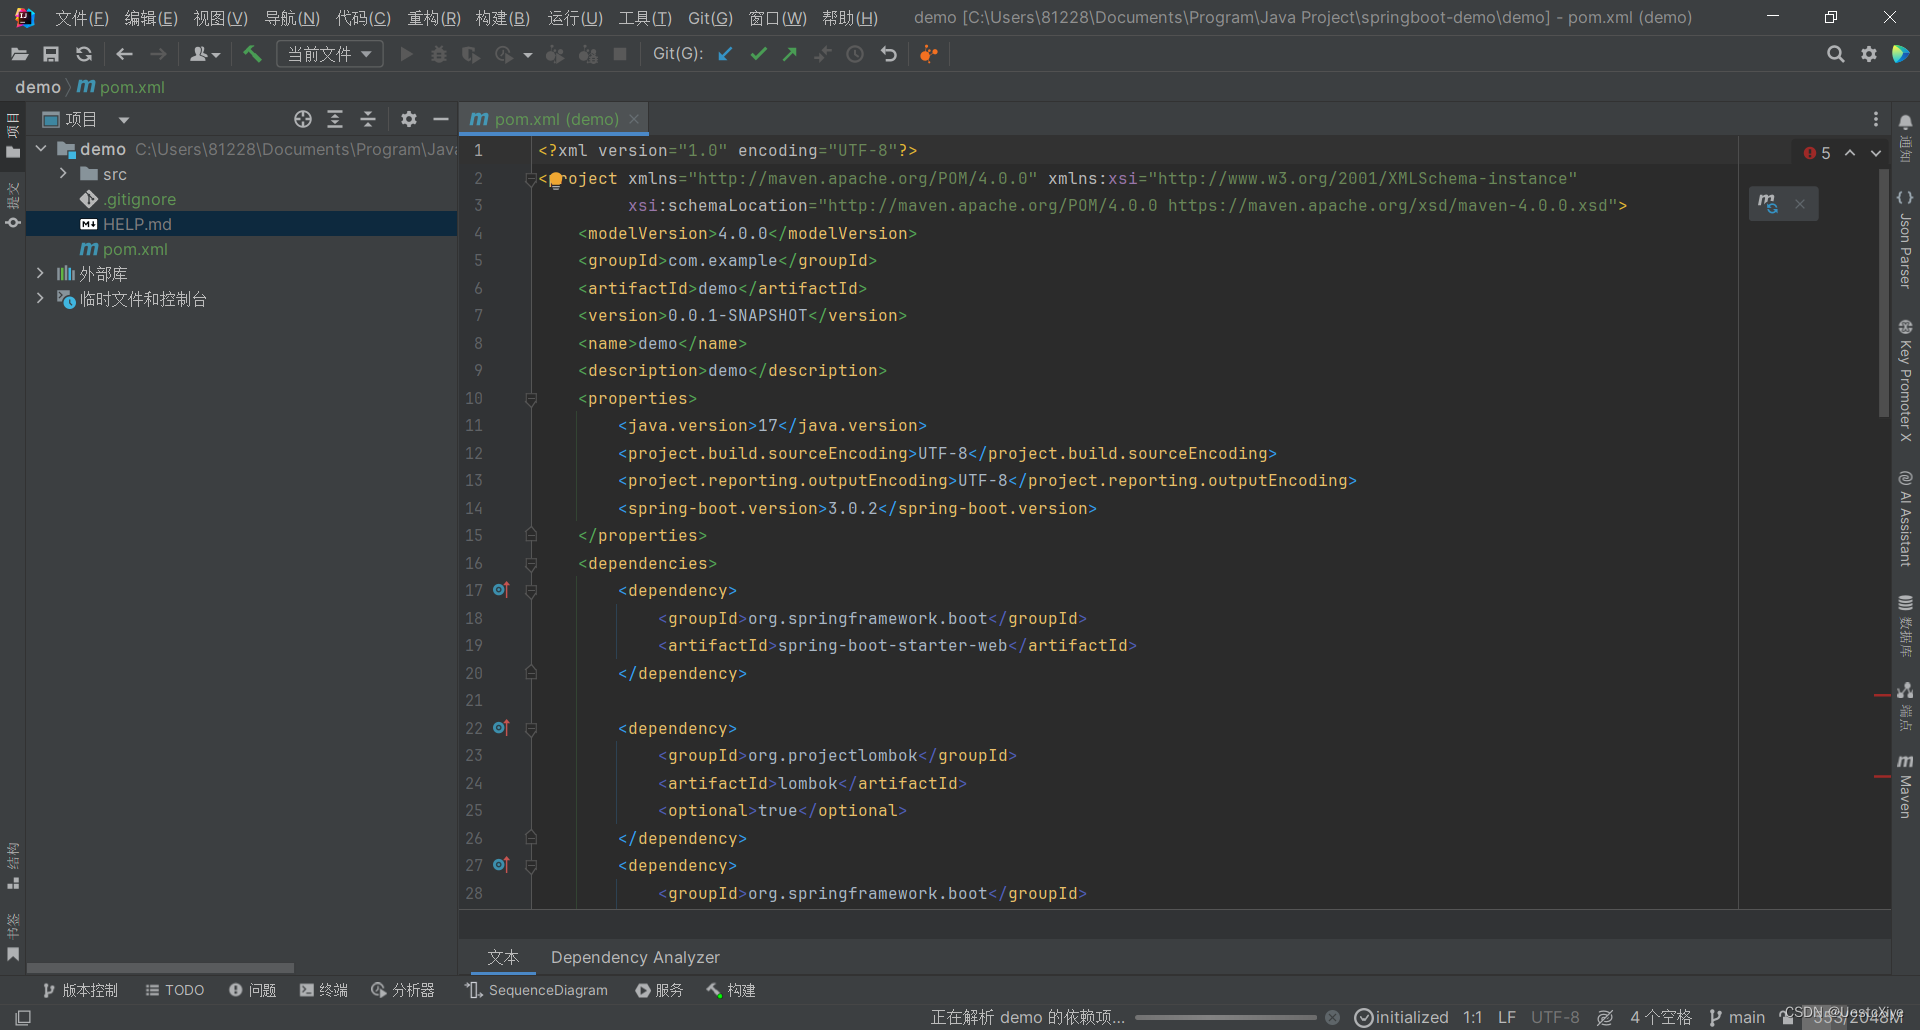Go to previous highlighted error arrow
This screenshot has height=1030, width=1920.
pos(1850,153)
